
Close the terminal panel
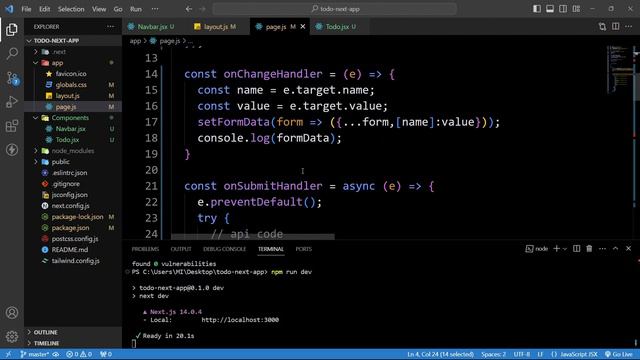pyautogui.click(x=629, y=249)
